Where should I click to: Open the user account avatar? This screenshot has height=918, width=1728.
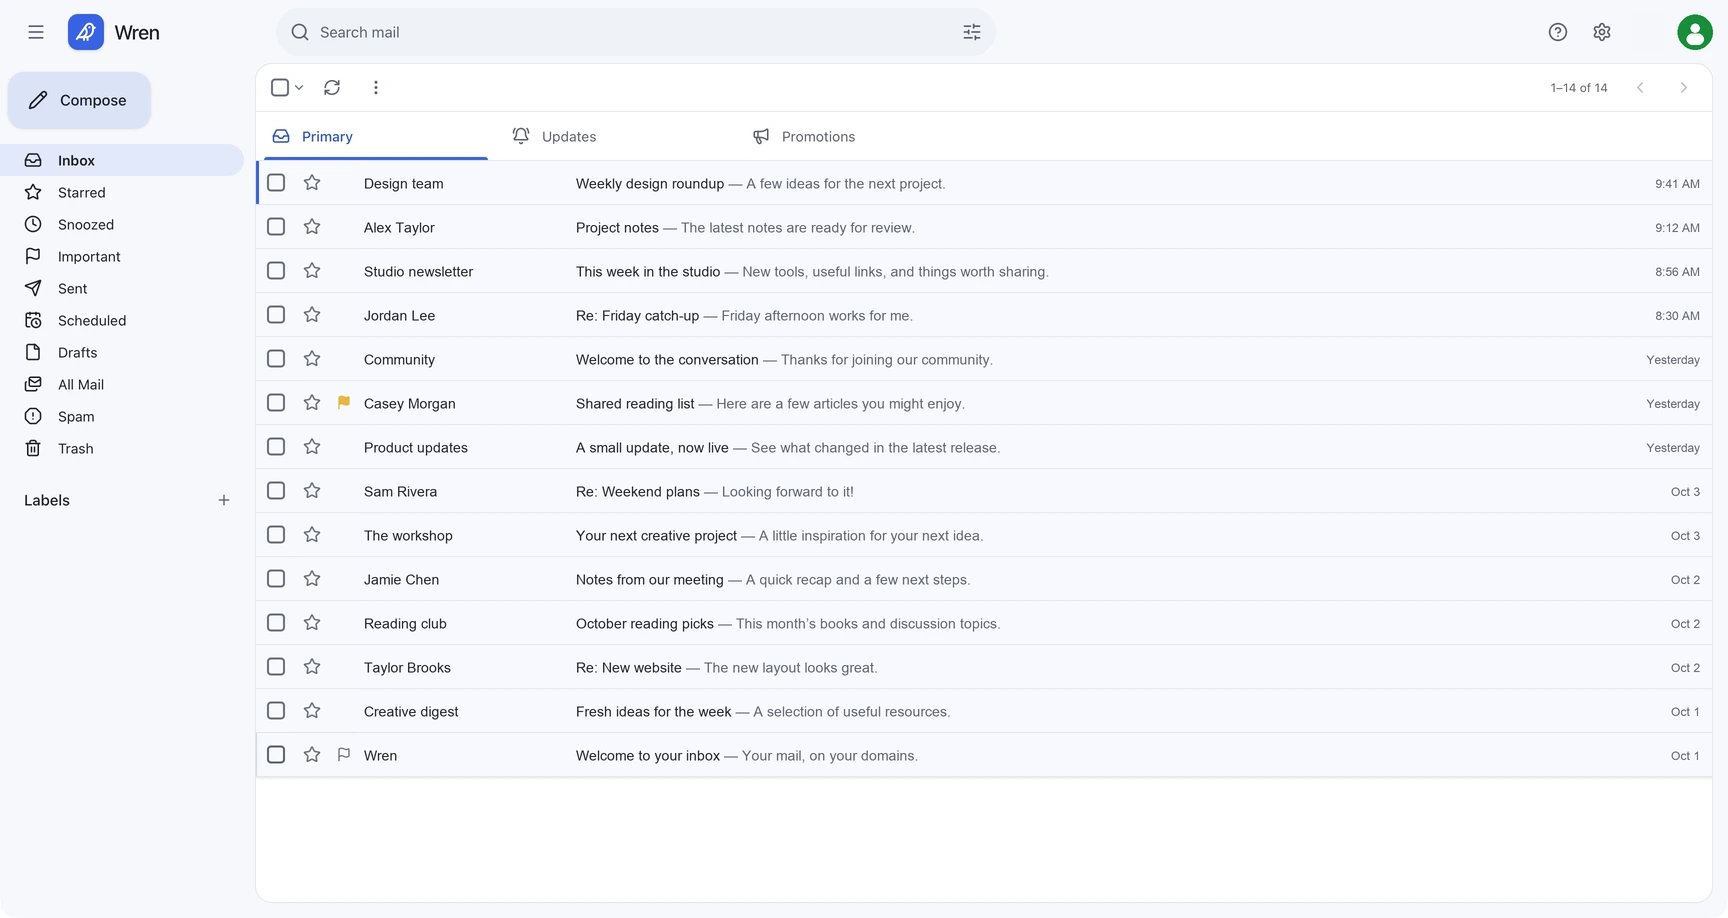coord(1695,32)
